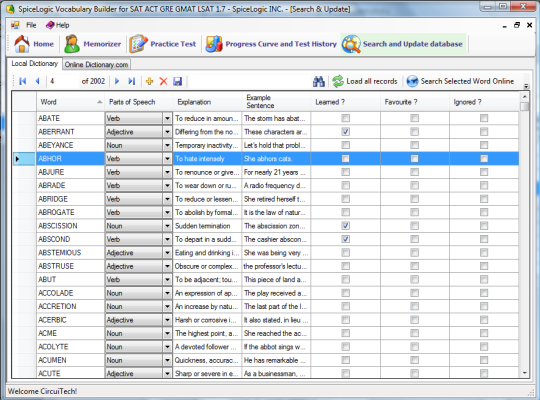Open Parts of Speech dropdown for ABSCISSION

[x=167, y=226]
